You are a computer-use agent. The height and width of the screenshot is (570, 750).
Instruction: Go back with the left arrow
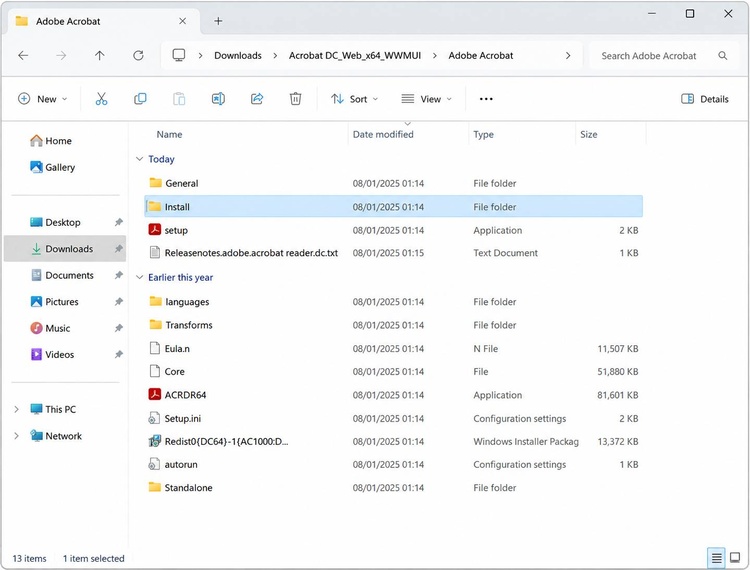[23, 55]
